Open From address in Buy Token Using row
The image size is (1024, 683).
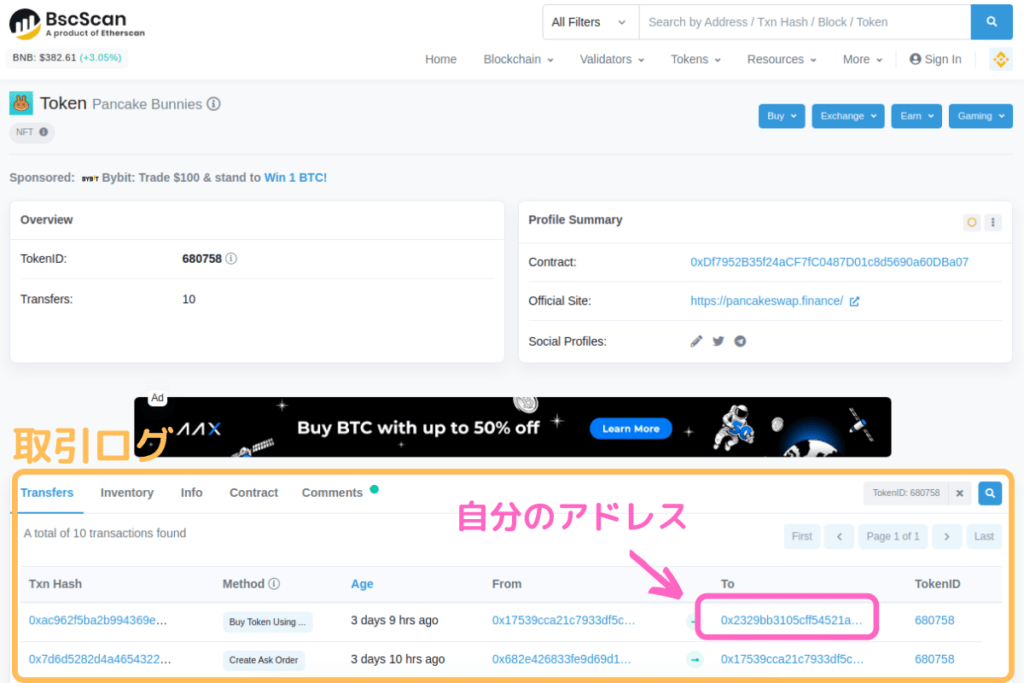click(564, 620)
